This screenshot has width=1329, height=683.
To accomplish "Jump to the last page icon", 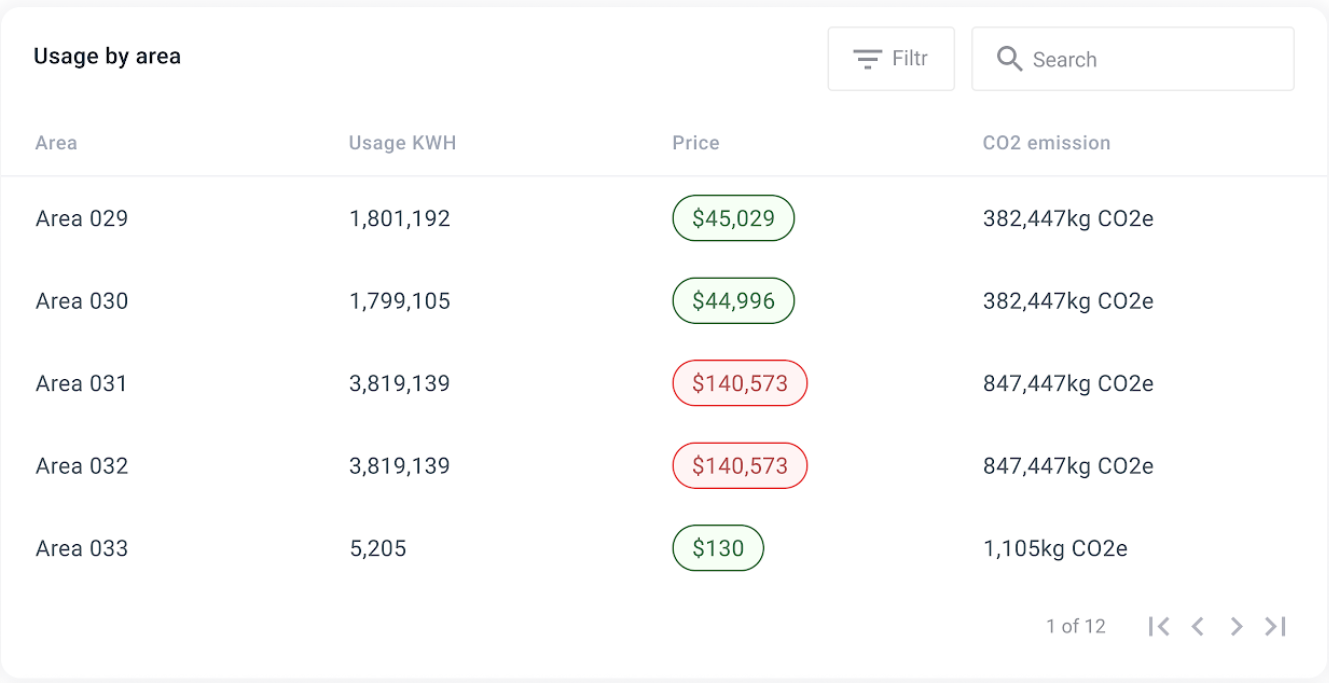I will [x=1275, y=626].
